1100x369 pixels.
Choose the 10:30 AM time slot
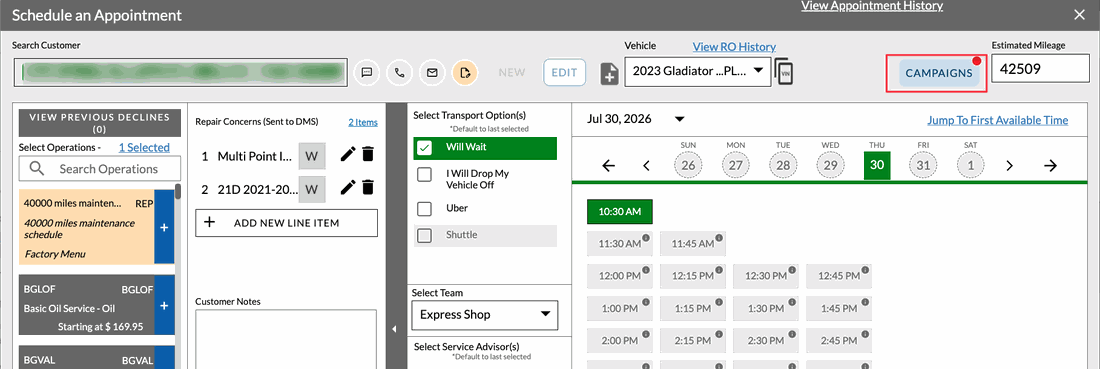620,211
